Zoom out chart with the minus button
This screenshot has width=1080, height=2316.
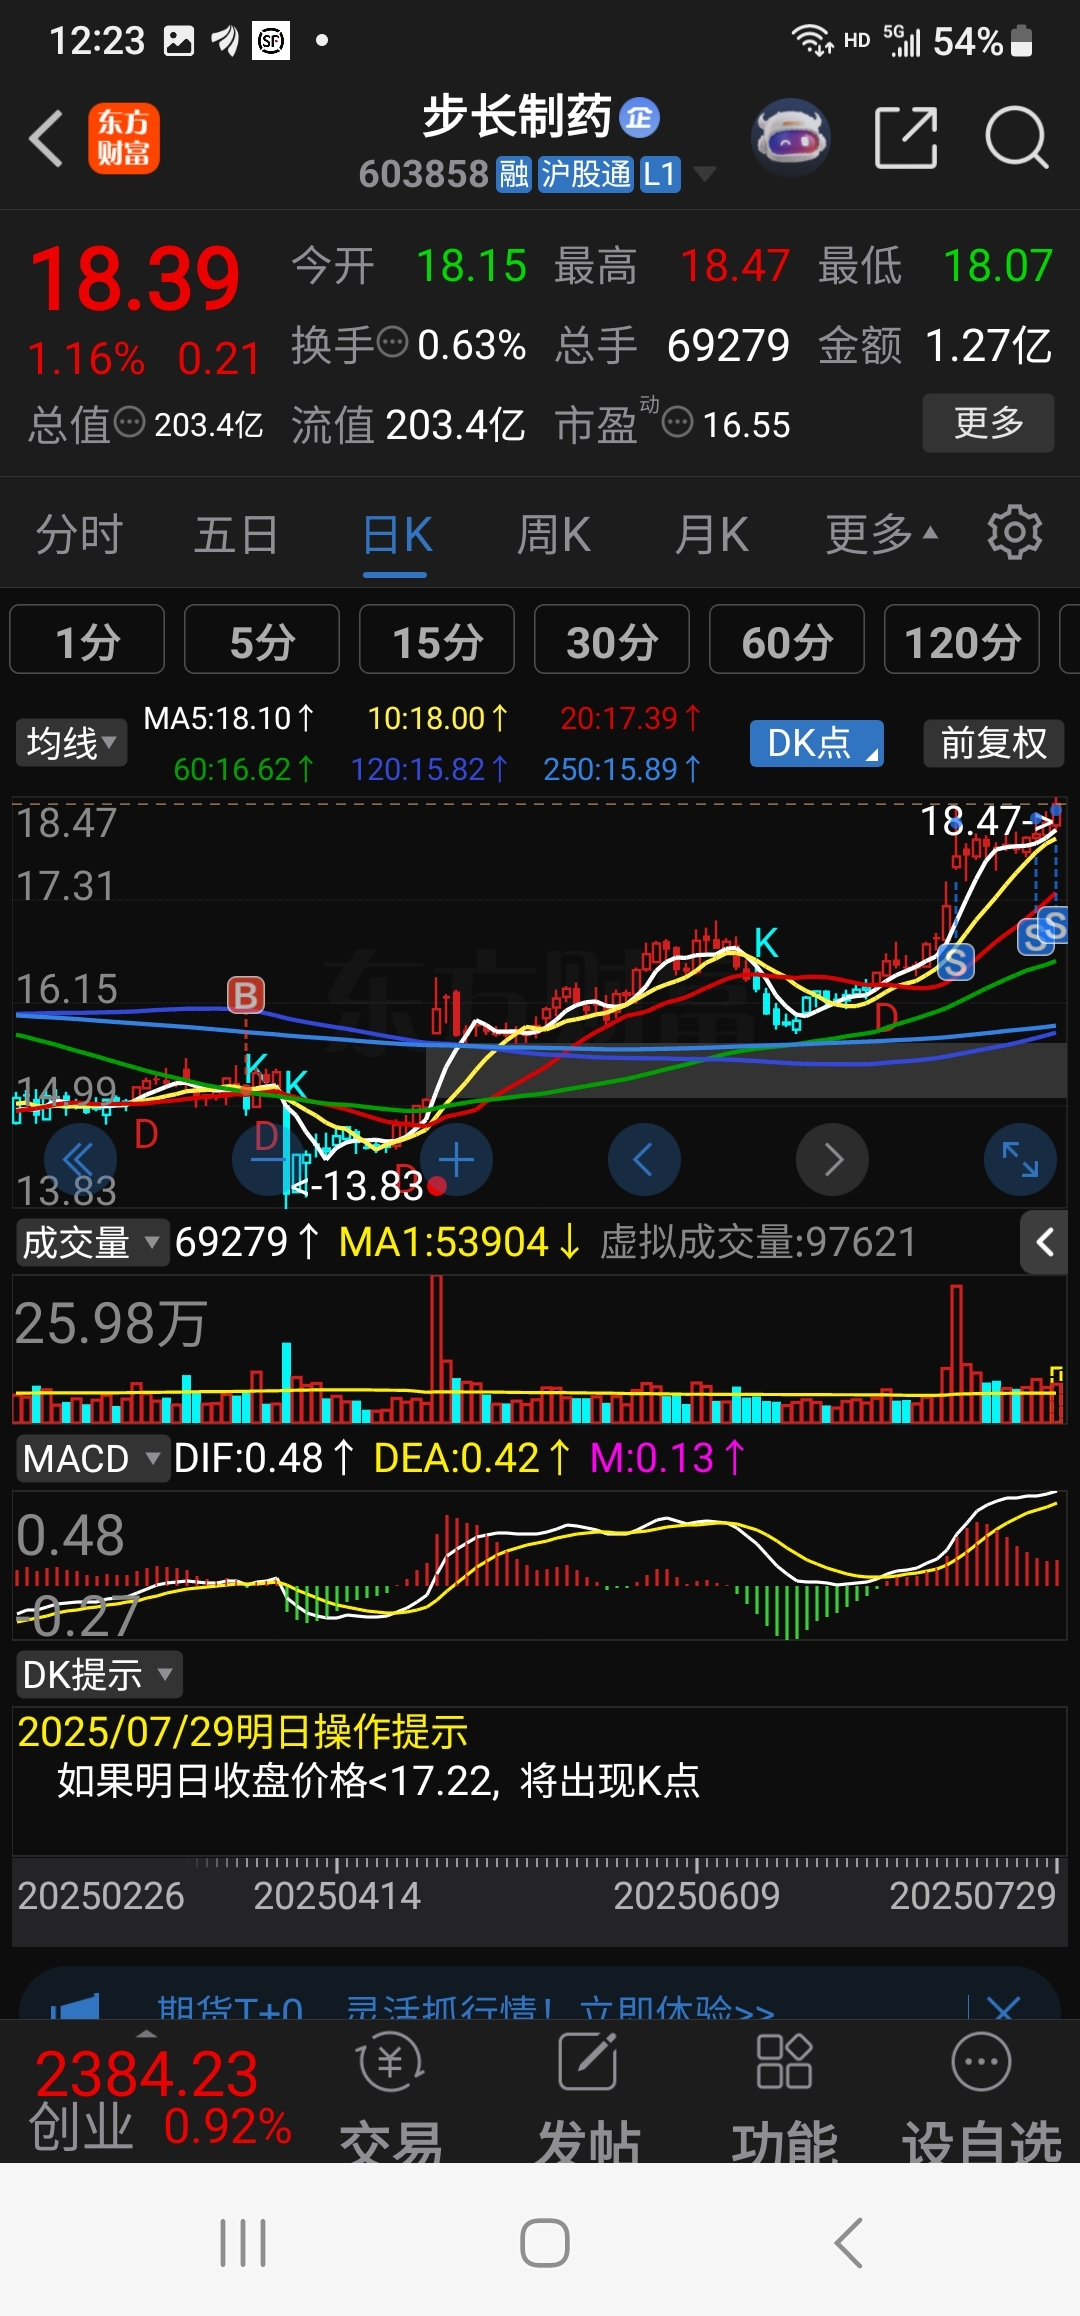pyautogui.click(x=267, y=1160)
